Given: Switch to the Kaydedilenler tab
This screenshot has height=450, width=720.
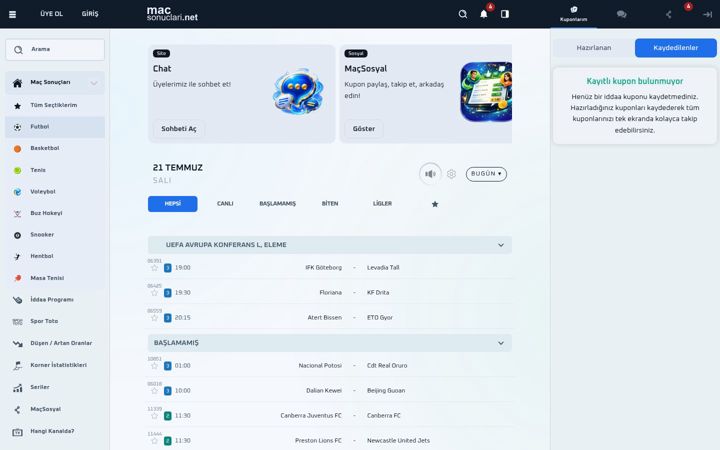Looking at the screenshot, I should [675, 48].
